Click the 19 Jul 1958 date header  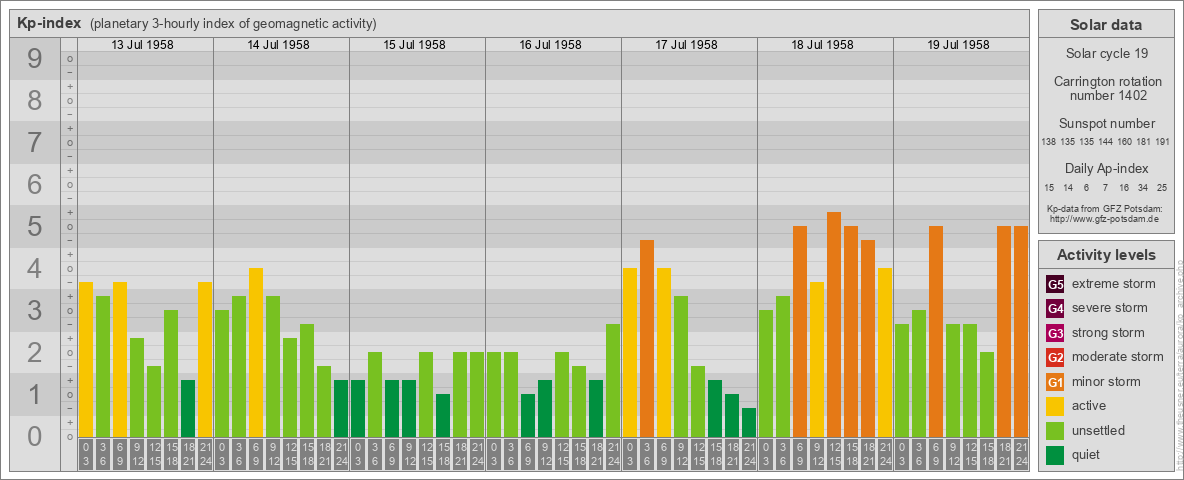tap(958, 45)
